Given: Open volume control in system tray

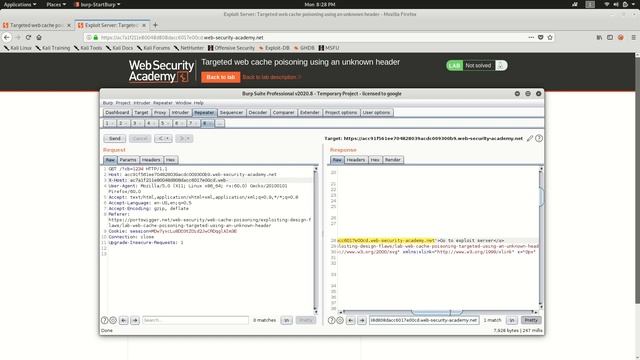Looking at the screenshot, I should [x=616, y=4].
